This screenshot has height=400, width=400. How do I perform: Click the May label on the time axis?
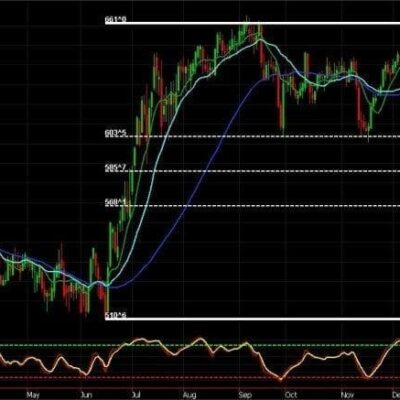[x=33, y=395]
